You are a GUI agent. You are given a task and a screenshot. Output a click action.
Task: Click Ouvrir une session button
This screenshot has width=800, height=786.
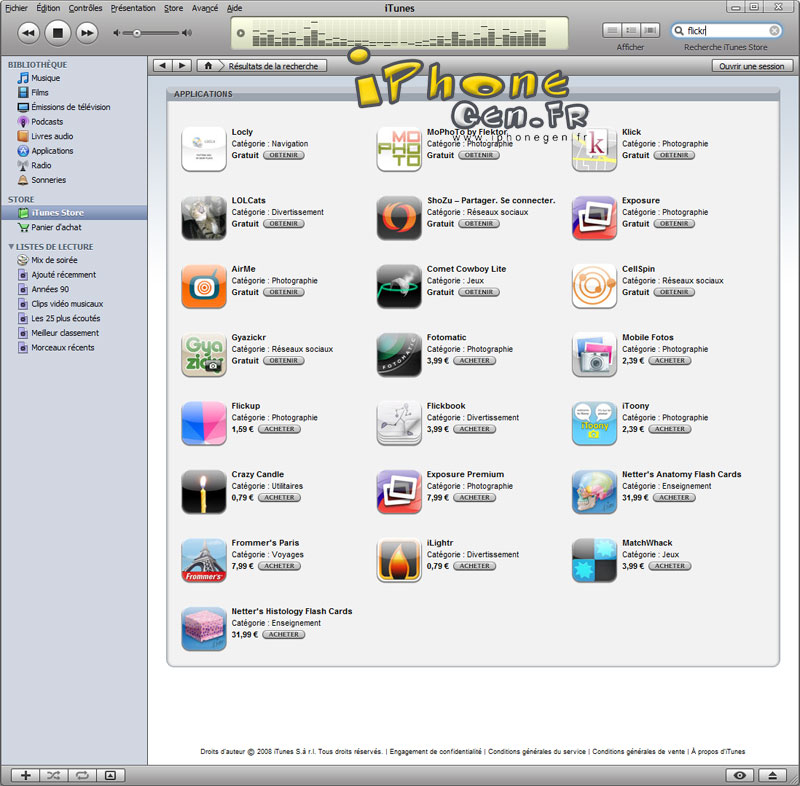752,66
